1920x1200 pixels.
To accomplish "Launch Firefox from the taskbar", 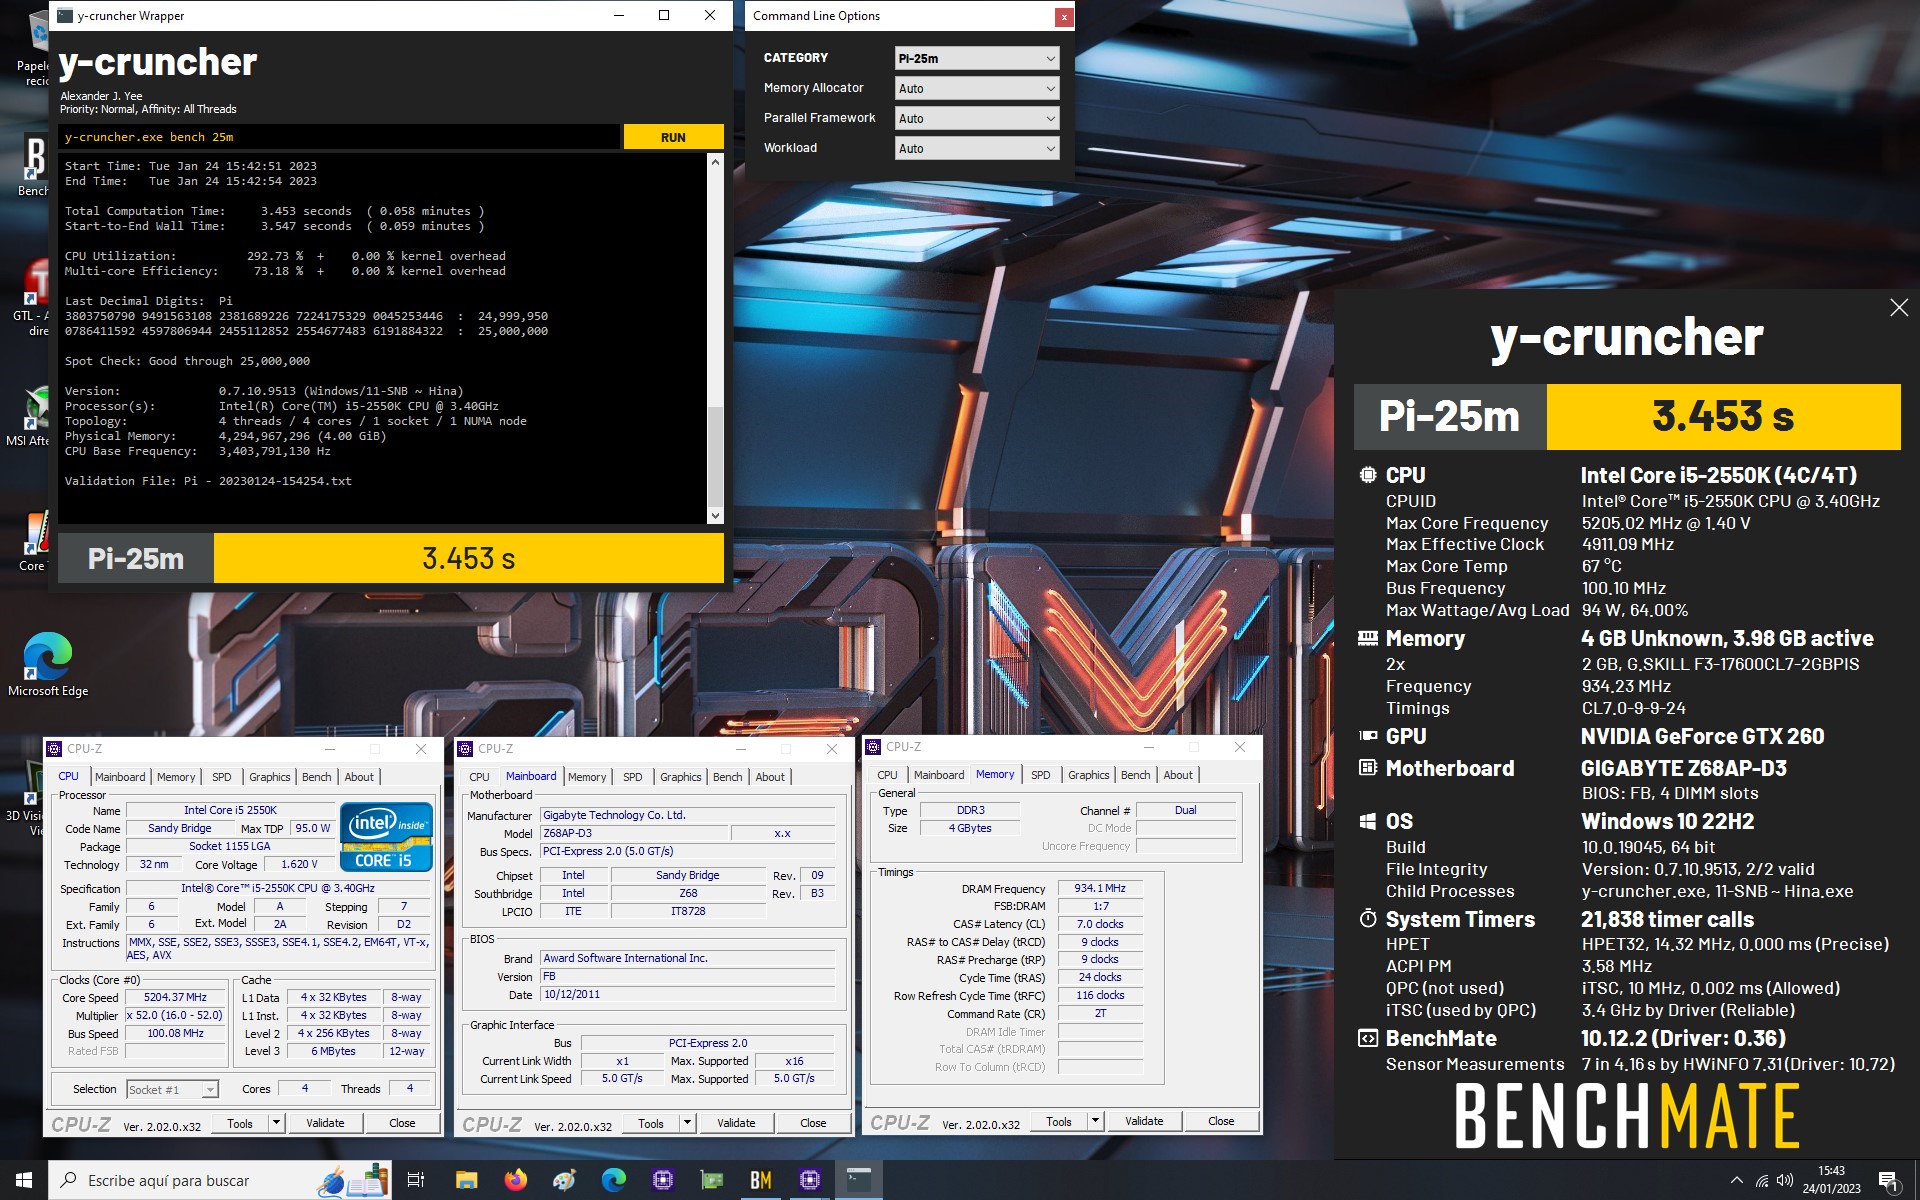I will coord(515,1180).
